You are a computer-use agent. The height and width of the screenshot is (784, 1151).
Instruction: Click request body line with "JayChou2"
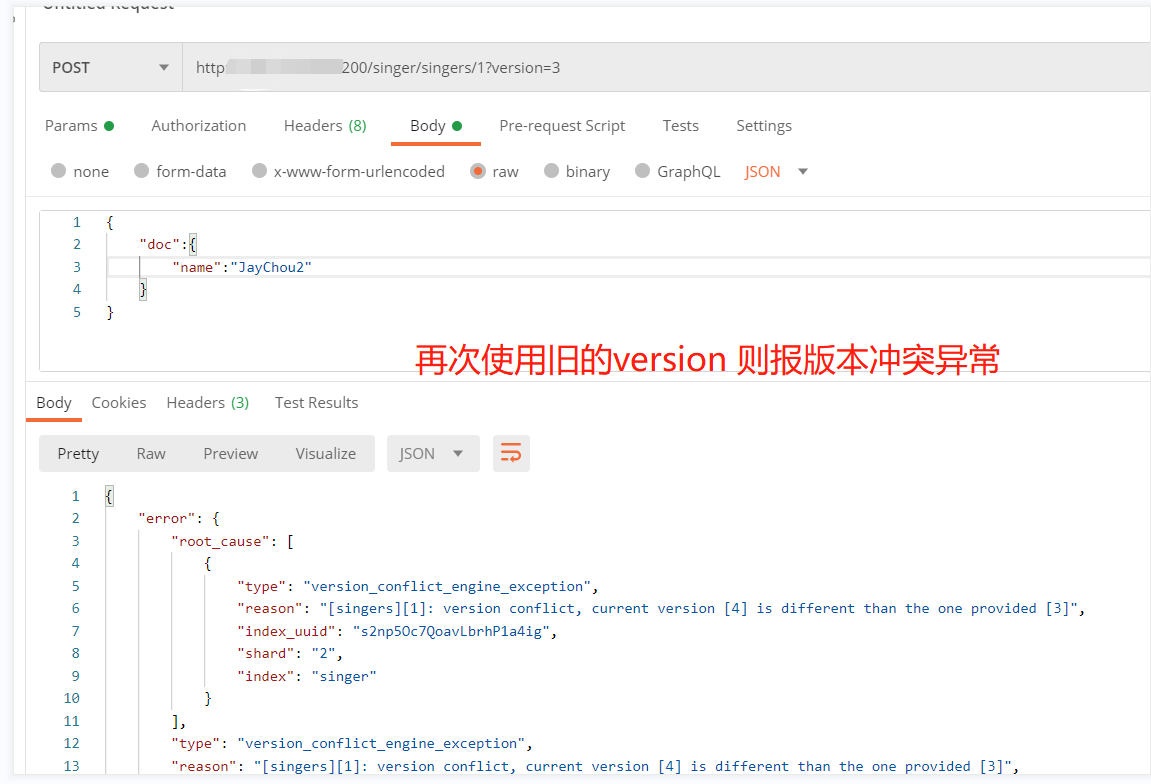pyautogui.click(x=242, y=267)
